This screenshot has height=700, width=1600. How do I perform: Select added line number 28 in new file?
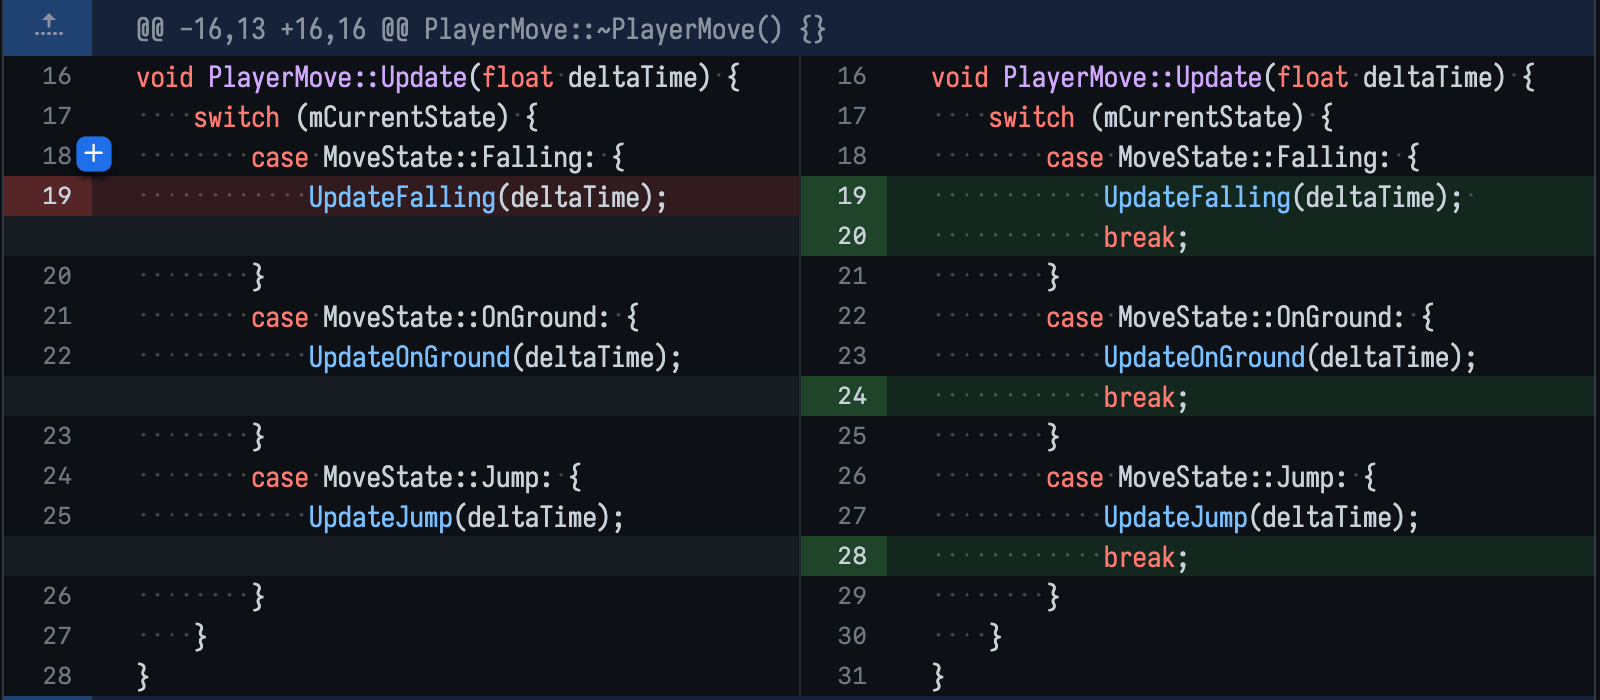[x=852, y=556]
